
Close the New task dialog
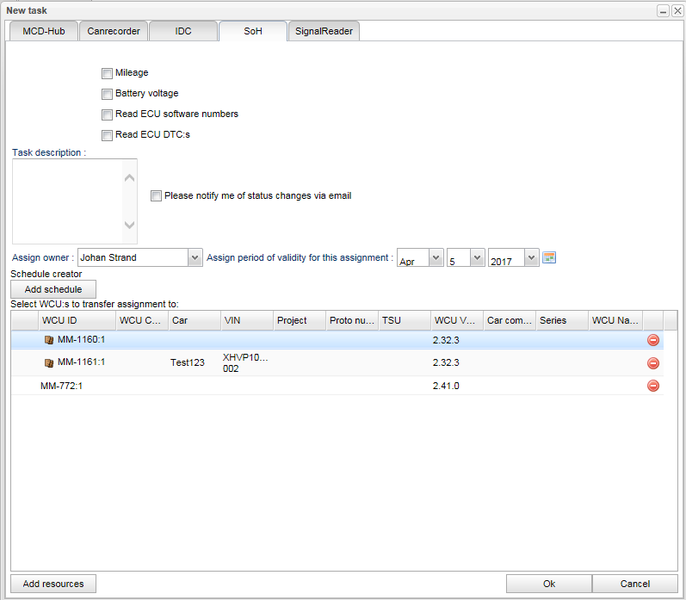pyautogui.click(x=676, y=9)
